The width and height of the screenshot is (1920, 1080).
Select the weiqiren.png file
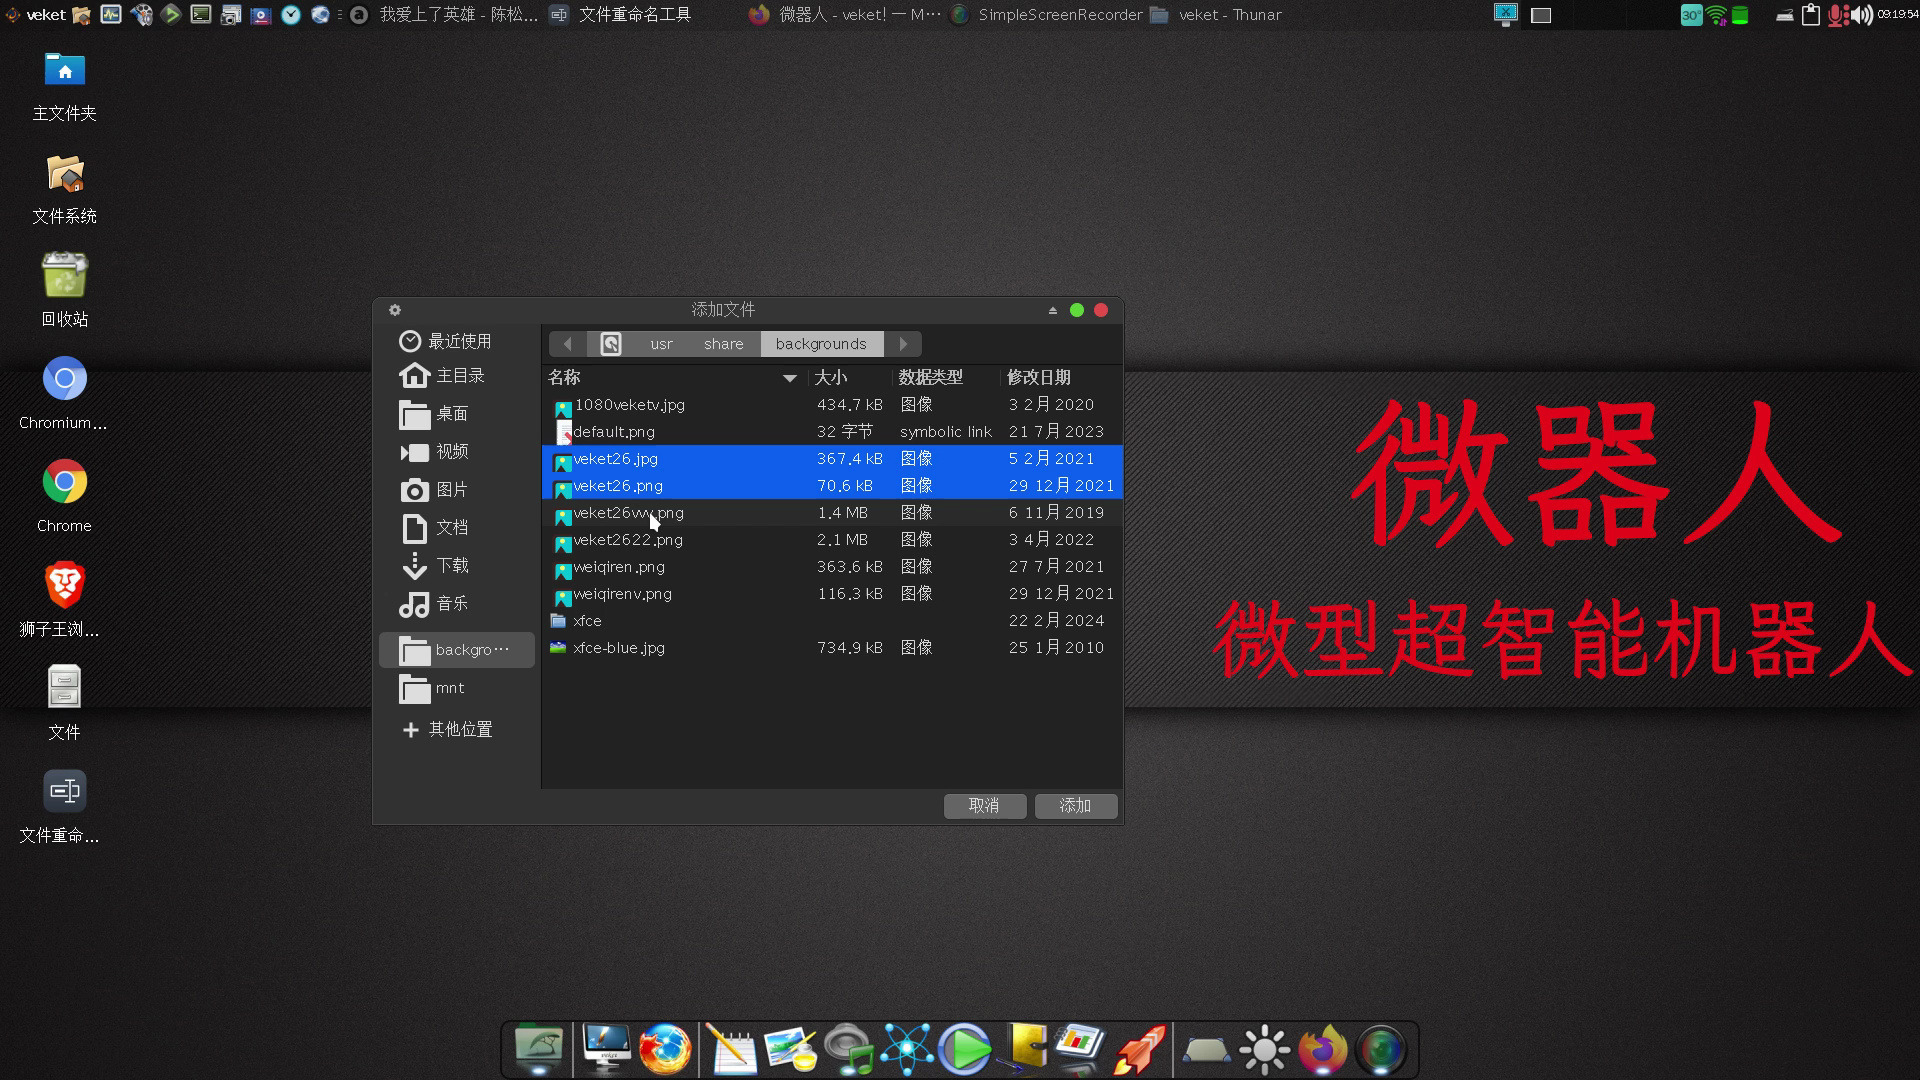tap(618, 567)
